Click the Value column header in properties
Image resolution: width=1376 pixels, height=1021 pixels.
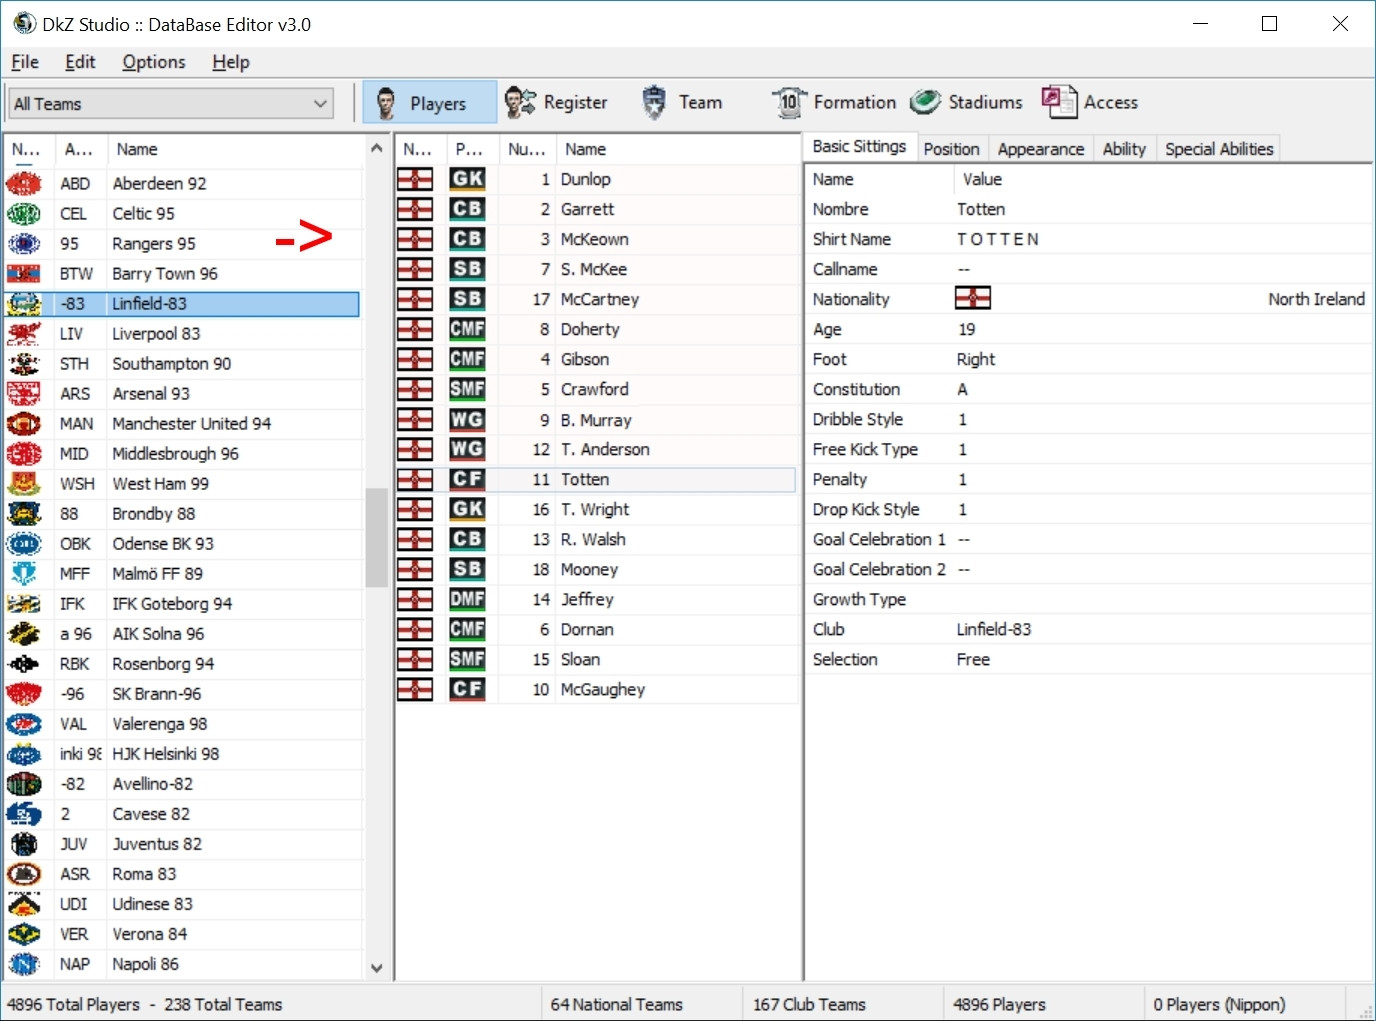click(1162, 179)
